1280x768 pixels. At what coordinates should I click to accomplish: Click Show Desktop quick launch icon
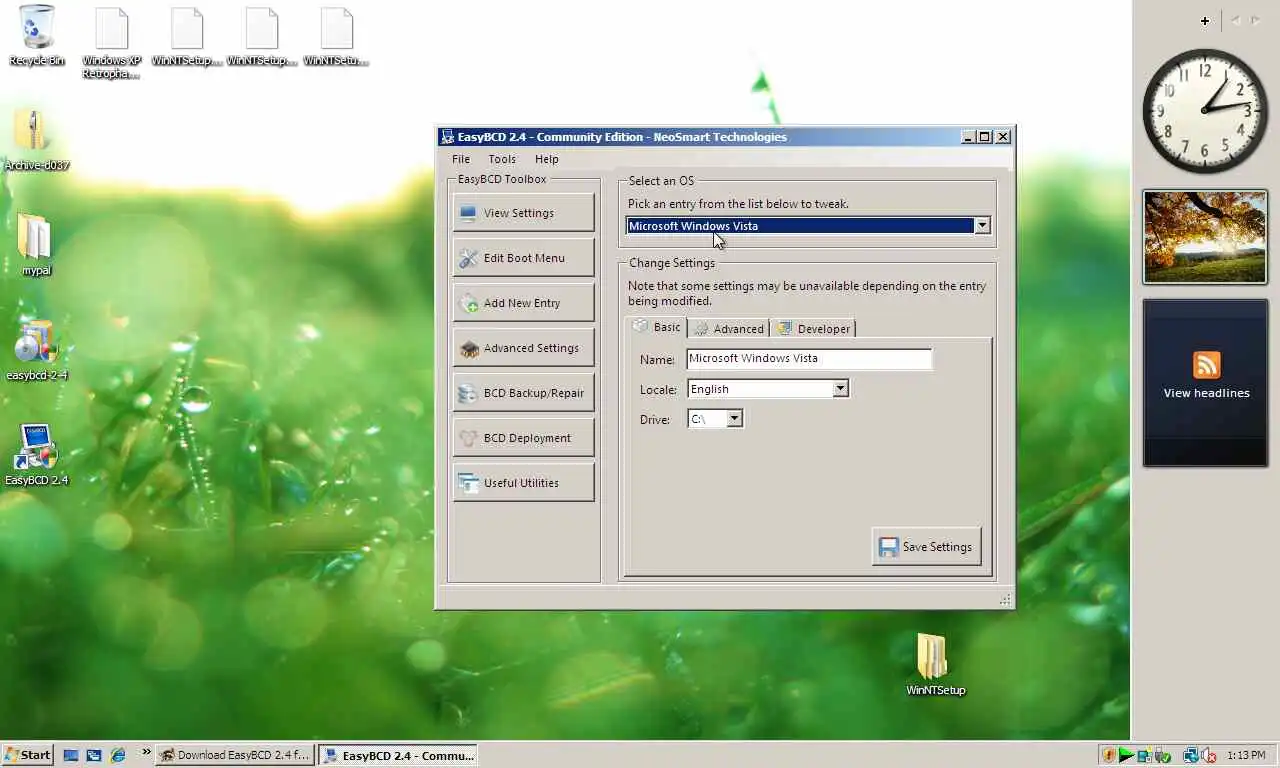coord(71,755)
